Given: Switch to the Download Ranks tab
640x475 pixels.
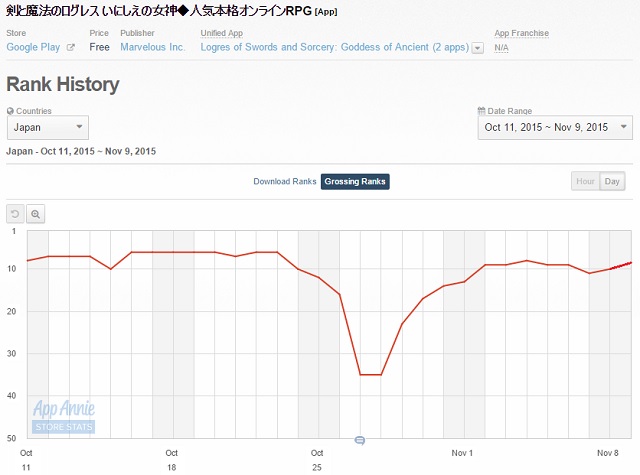Looking at the screenshot, I should pyautogui.click(x=284, y=182).
